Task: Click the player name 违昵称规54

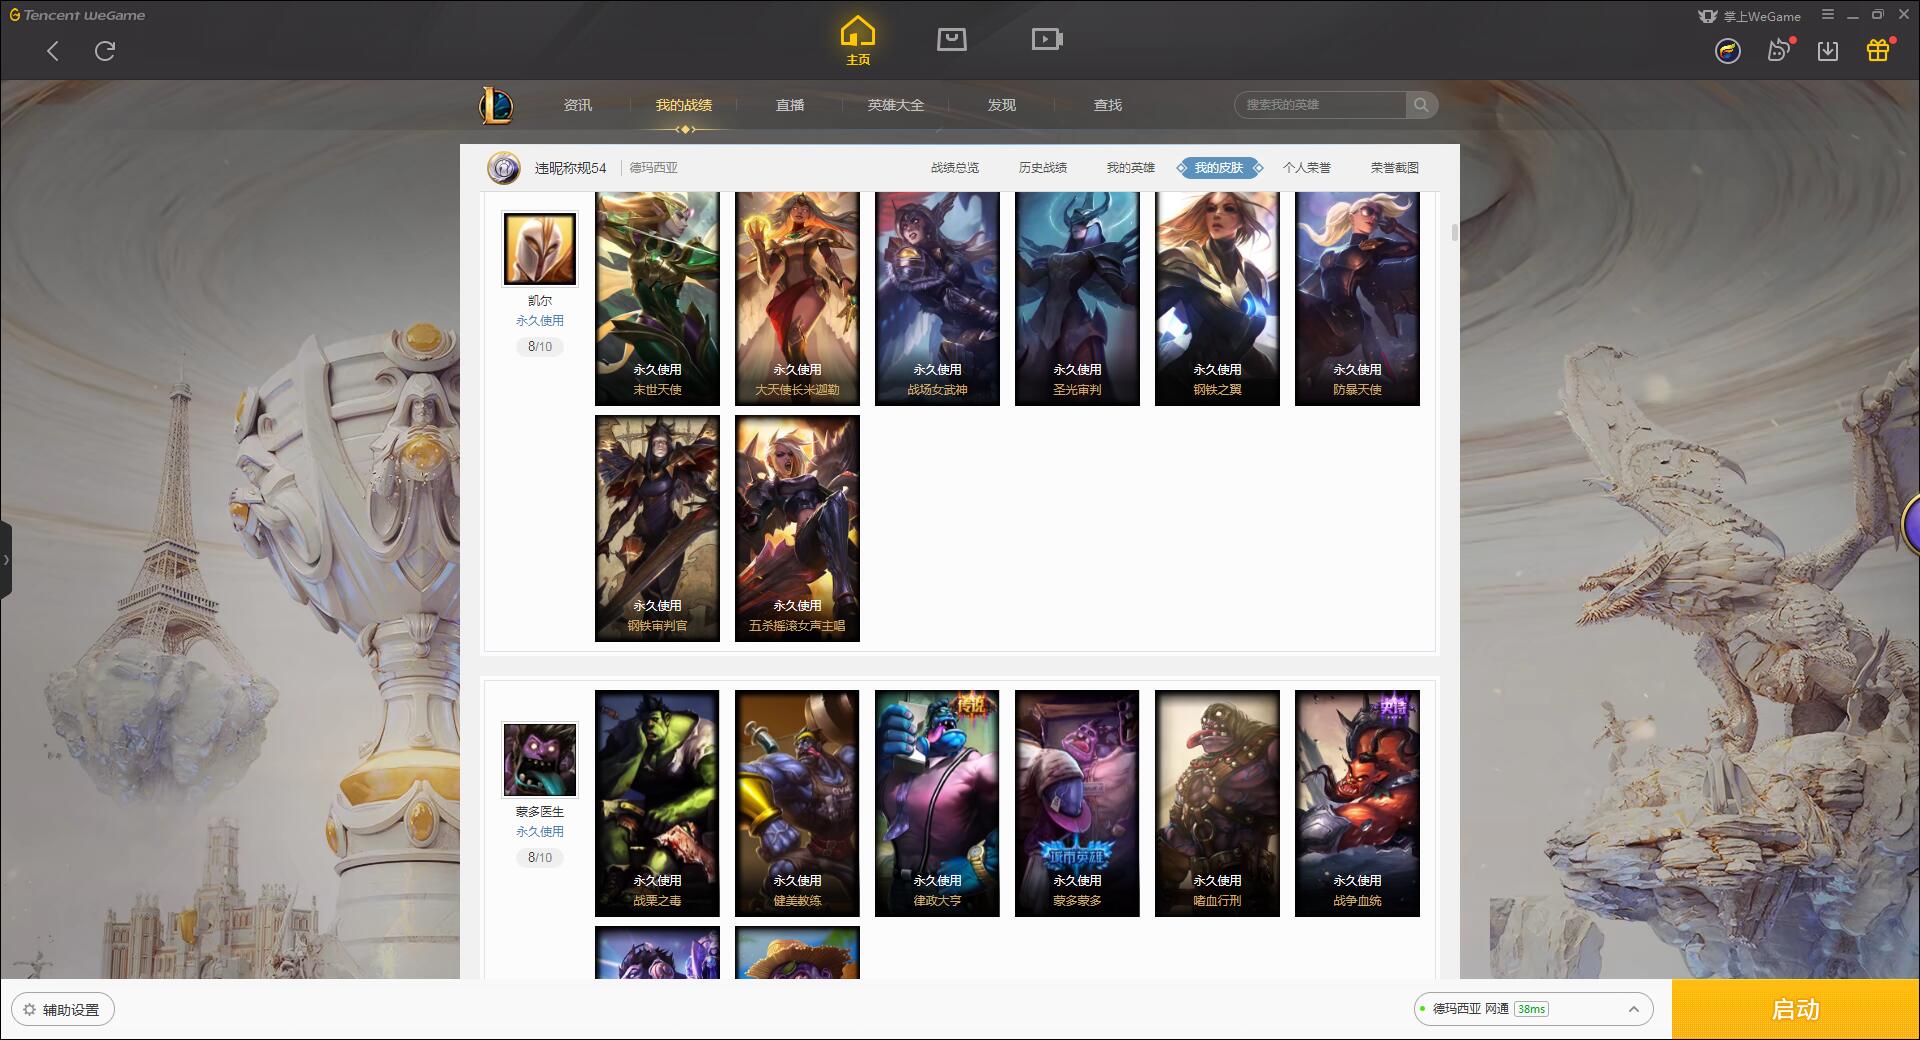Action: click(x=570, y=168)
